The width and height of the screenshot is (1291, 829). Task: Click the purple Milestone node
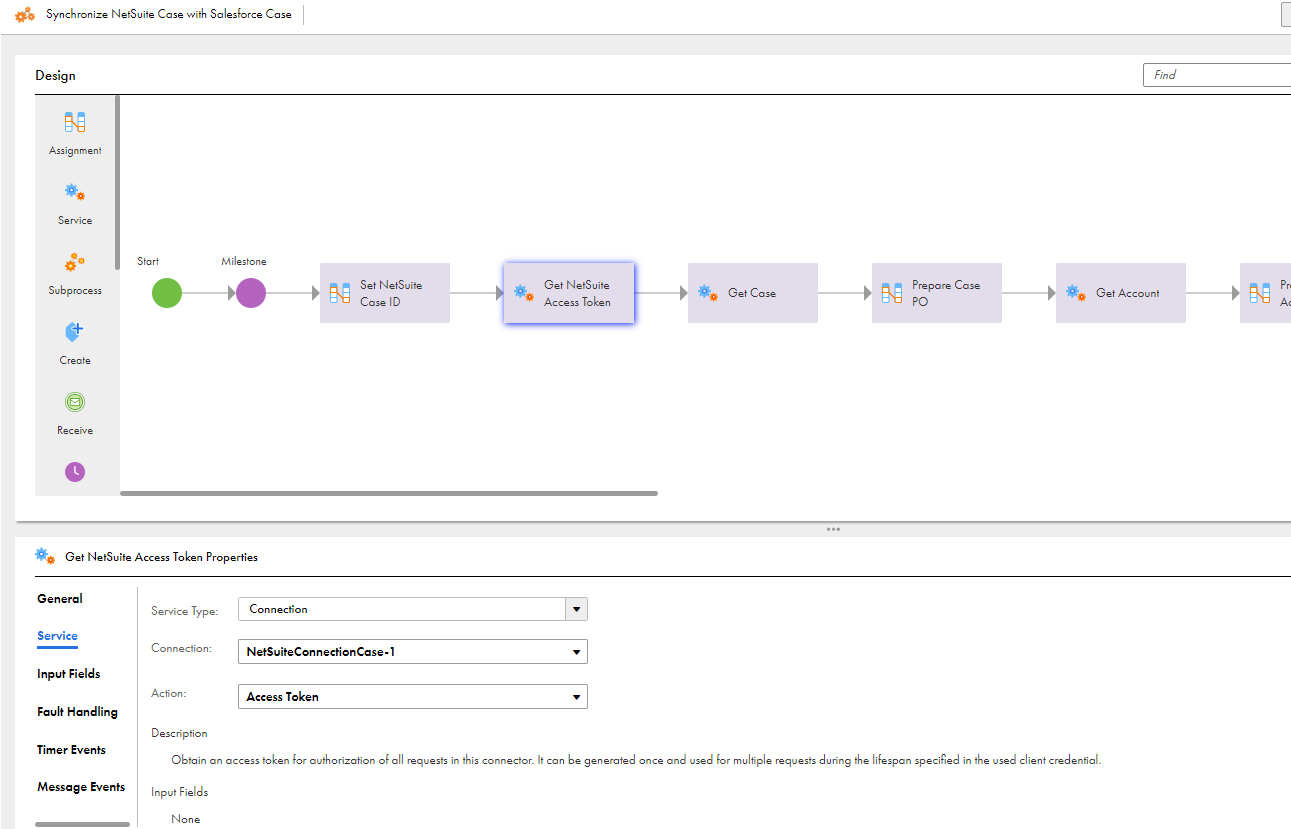click(251, 293)
